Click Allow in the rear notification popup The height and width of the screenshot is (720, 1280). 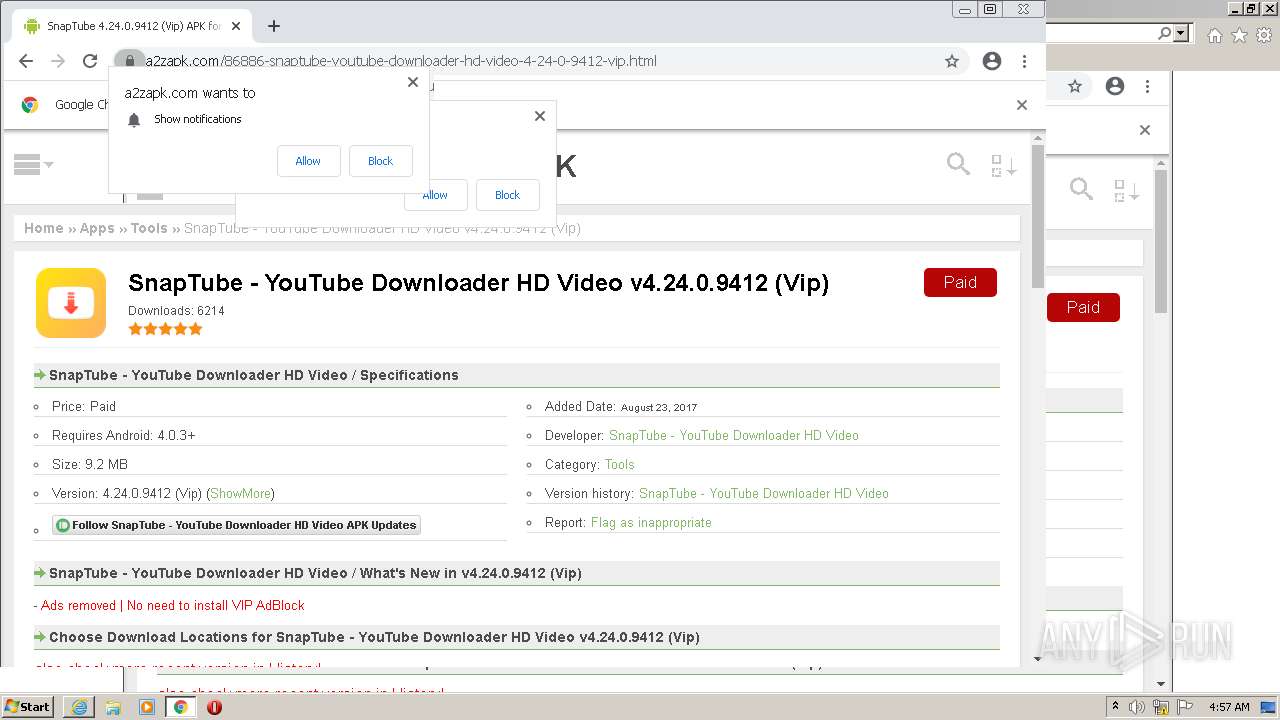435,195
